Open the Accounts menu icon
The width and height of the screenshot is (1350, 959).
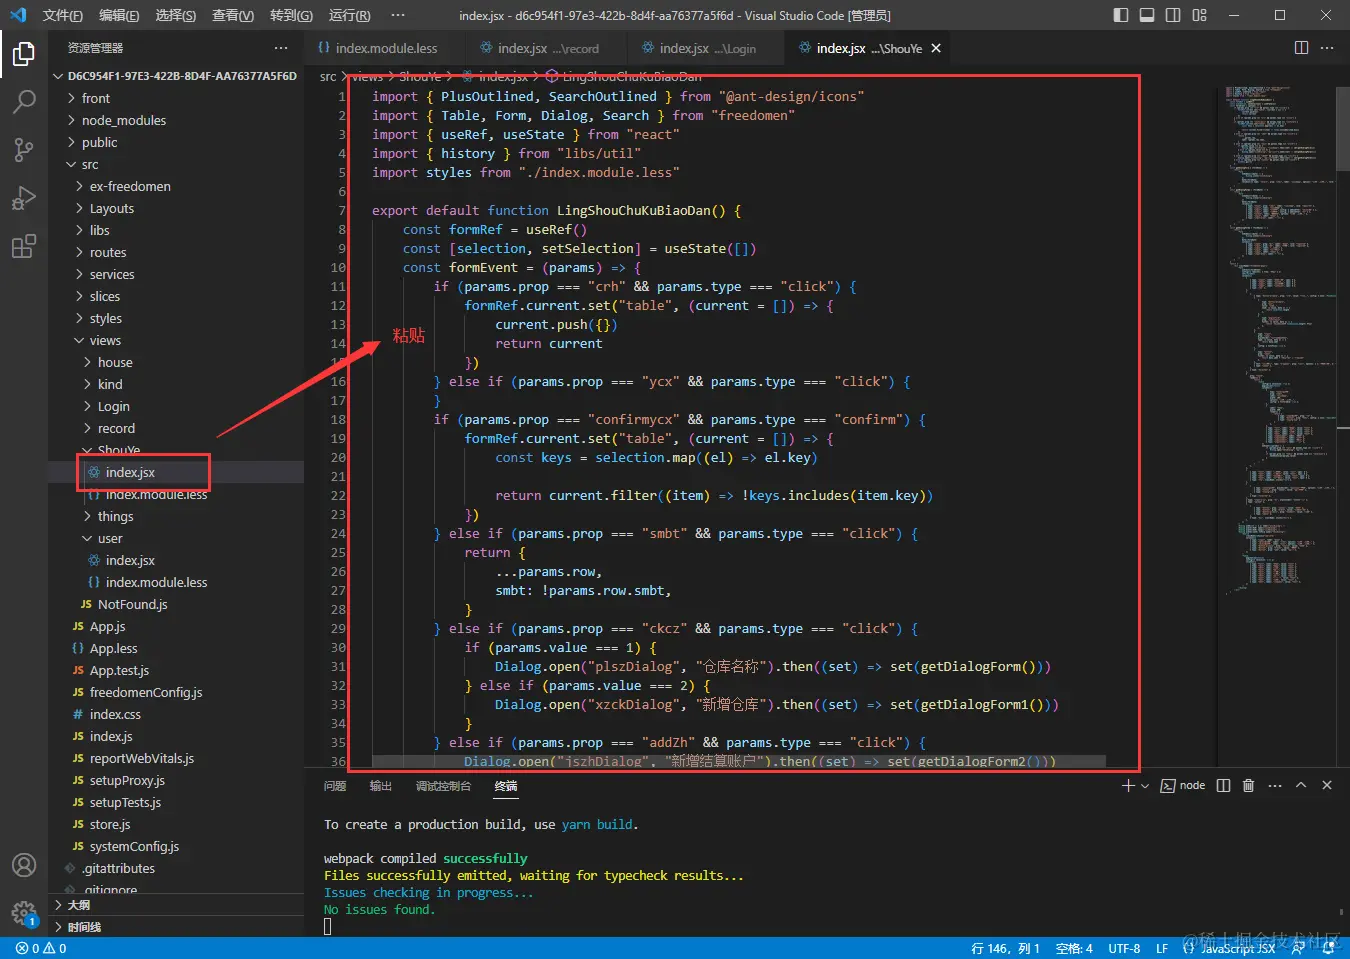coord(24,865)
